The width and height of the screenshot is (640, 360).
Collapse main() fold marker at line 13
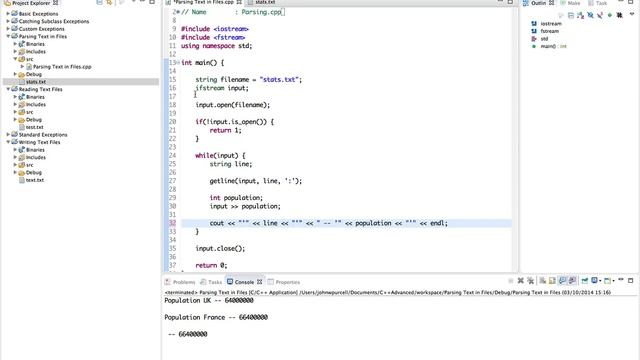click(x=178, y=62)
